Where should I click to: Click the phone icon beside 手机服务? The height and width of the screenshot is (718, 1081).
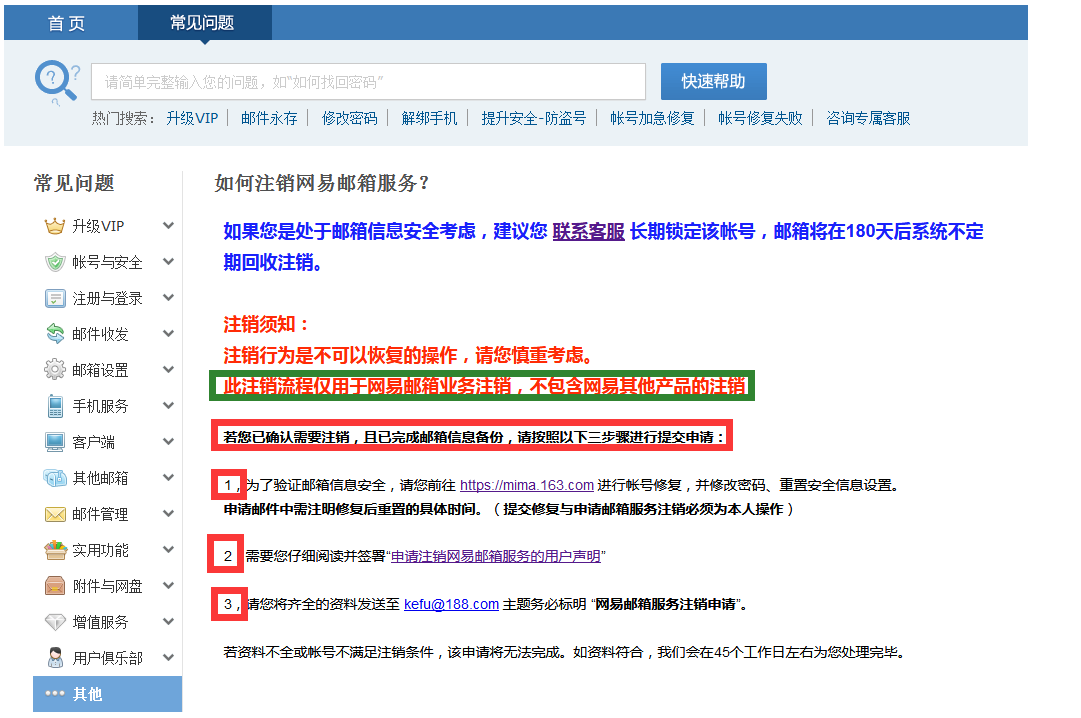click(55, 406)
